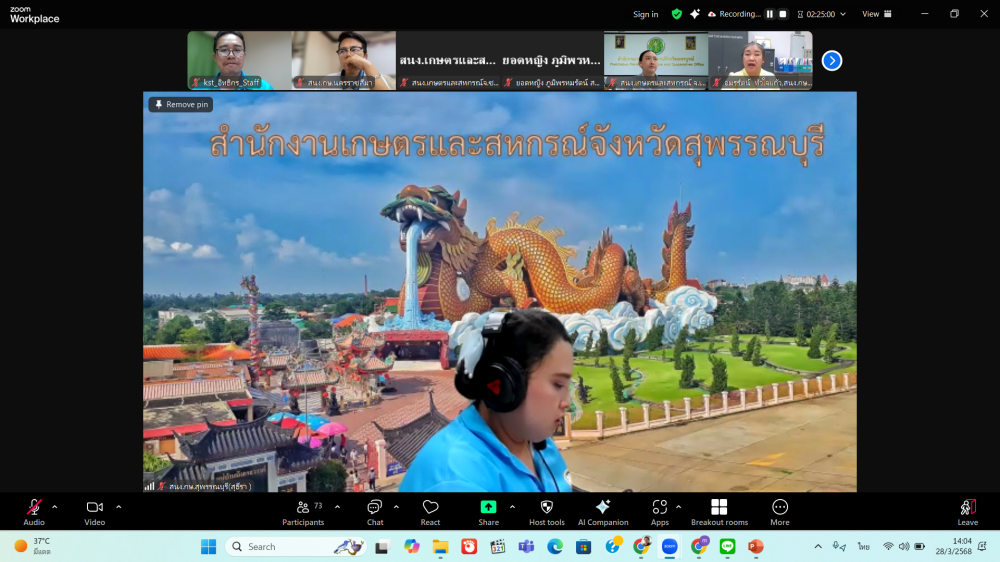1000x562 pixels.
Task: Click the green encryption shield icon
Action: pos(677,14)
